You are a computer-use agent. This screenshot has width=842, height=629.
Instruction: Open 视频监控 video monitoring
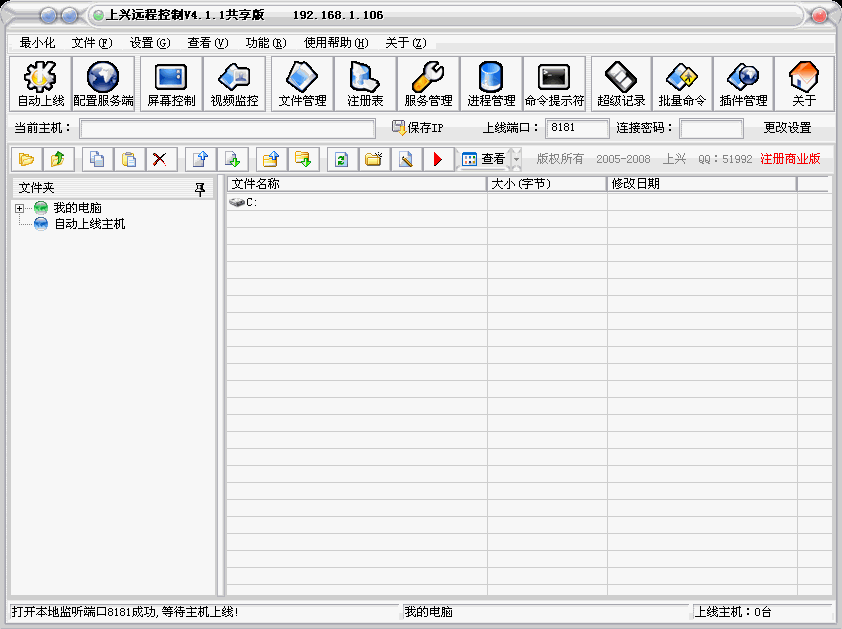coord(234,84)
